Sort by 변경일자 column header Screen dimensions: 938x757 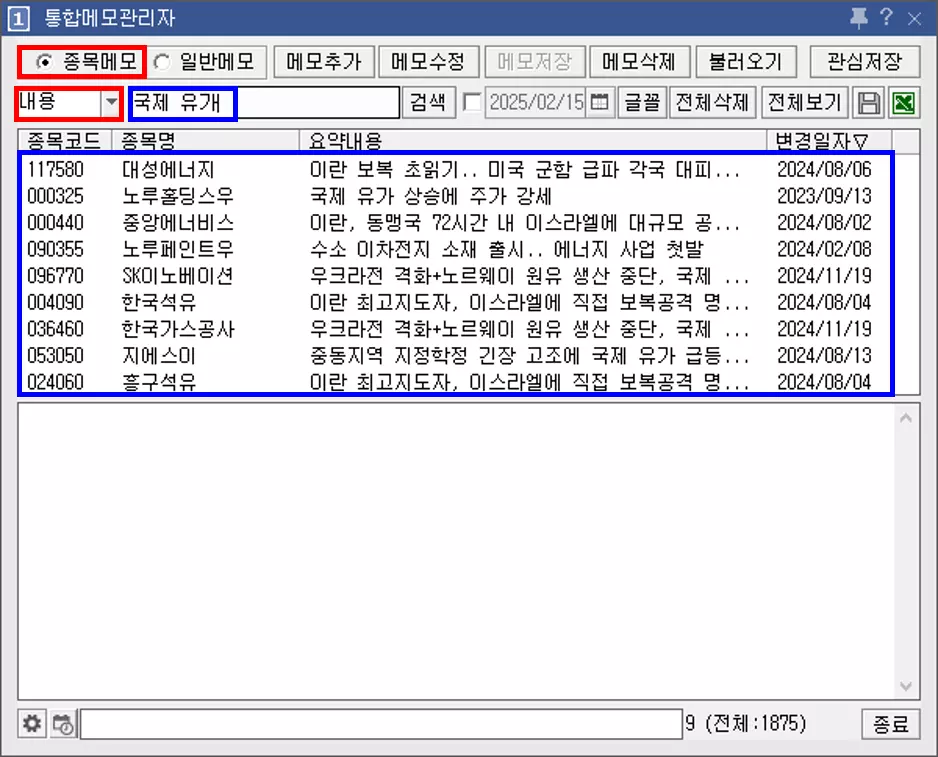click(x=828, y=141)
